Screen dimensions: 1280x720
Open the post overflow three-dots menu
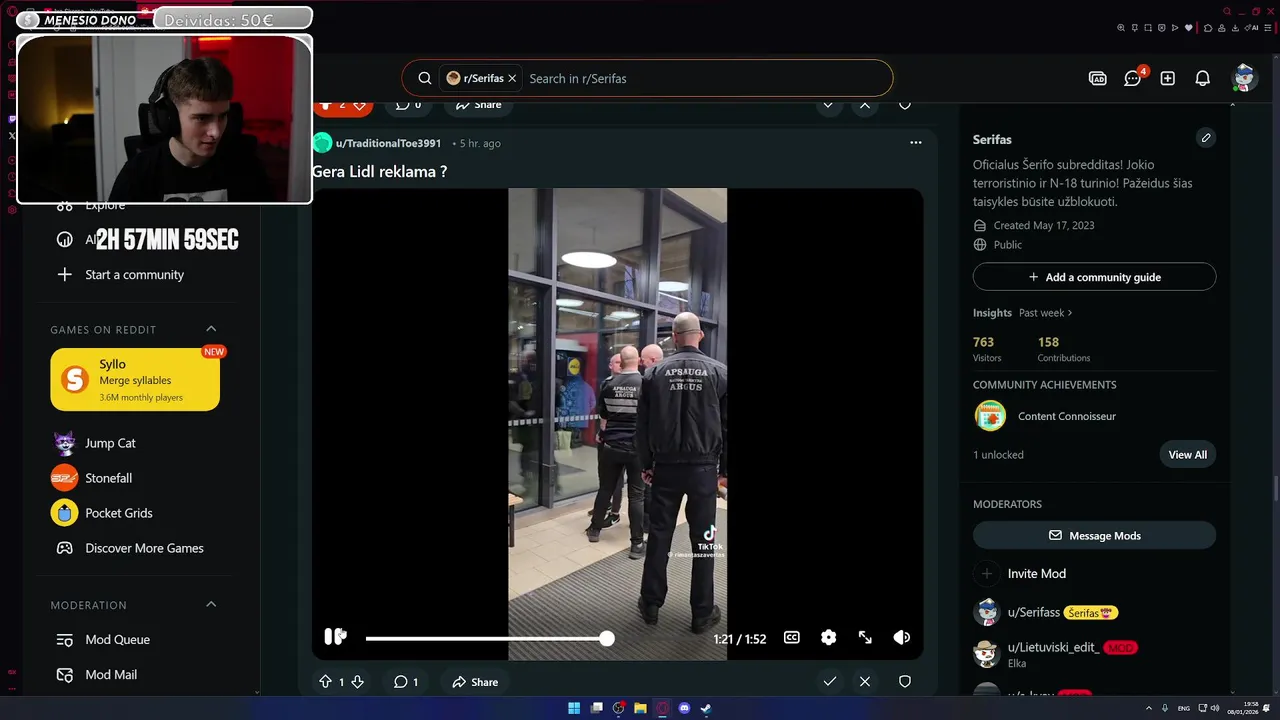click(915, 143)
